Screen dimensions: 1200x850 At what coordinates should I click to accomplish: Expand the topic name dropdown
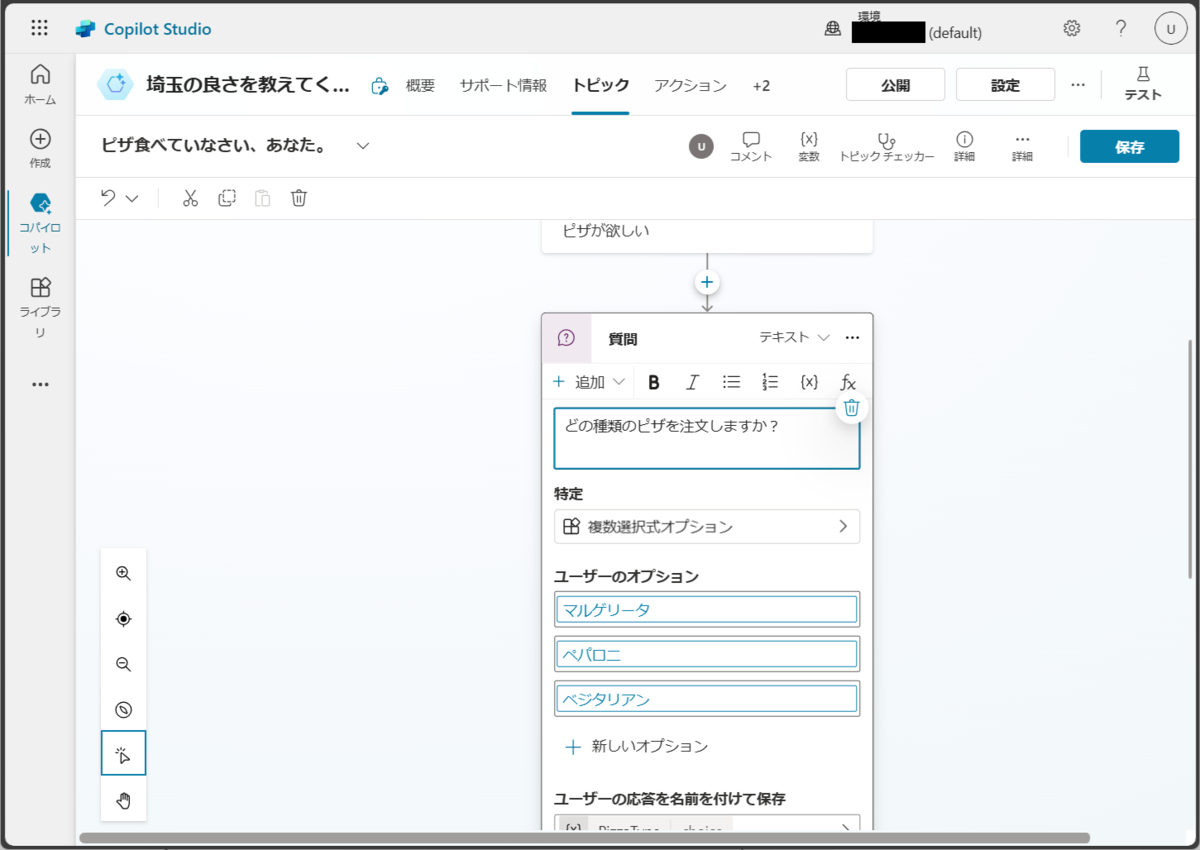[x=363, y=146]
